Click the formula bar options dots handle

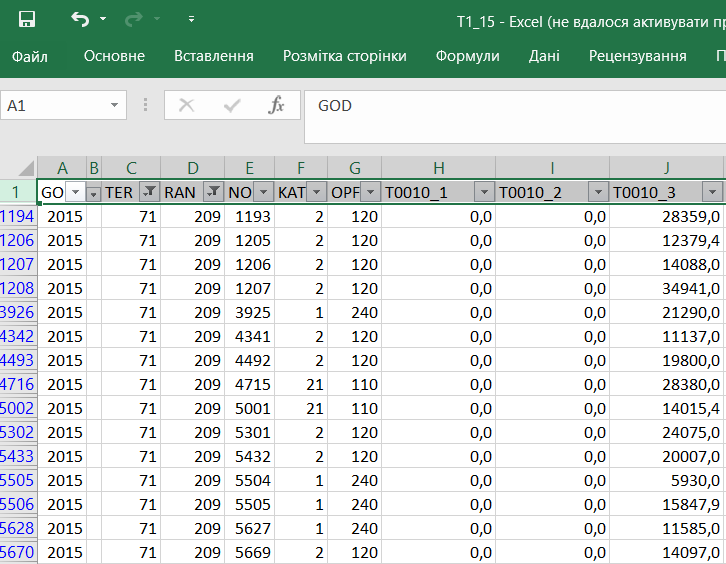pos(145,105)
